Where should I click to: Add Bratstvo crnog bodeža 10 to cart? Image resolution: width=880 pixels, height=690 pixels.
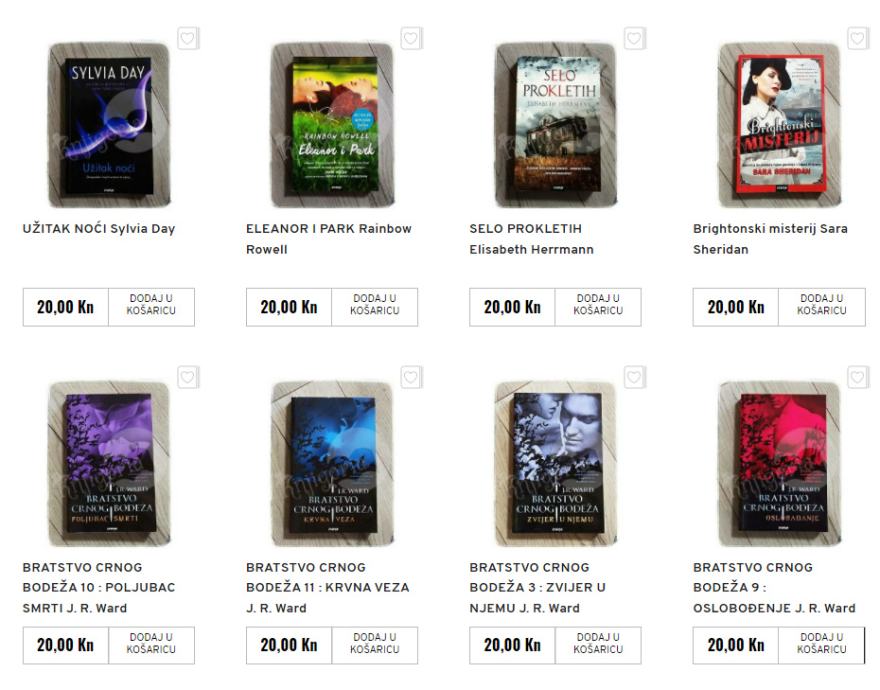point(151,645)
